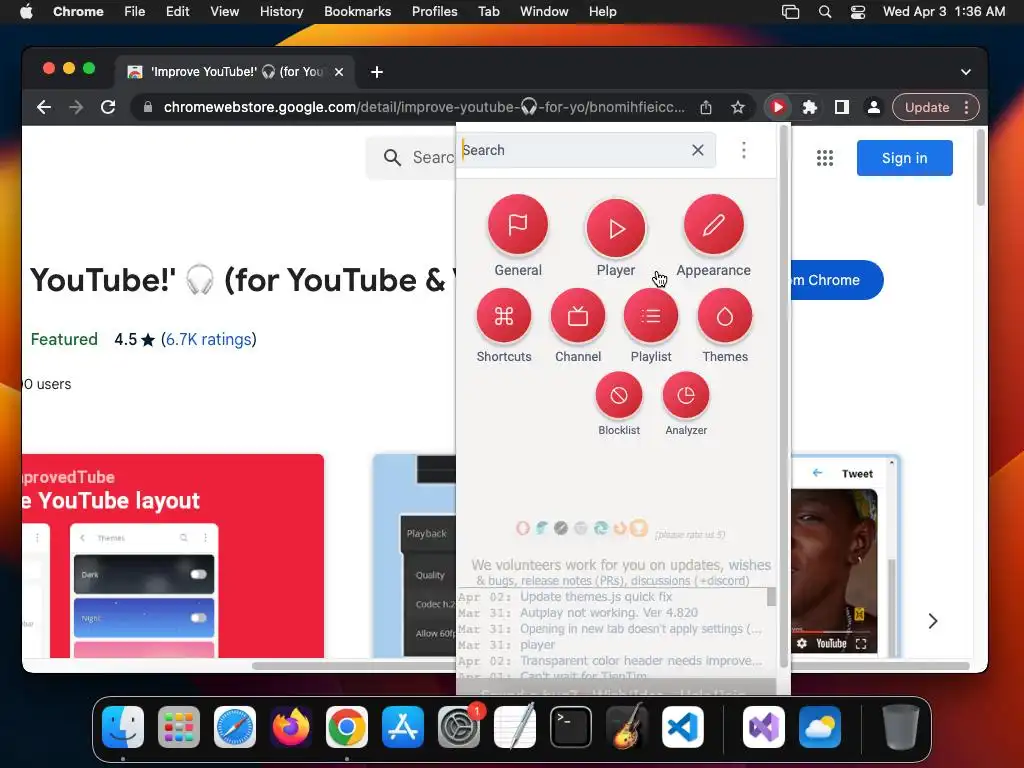Open the Window menu
This screenshot has width=1024, height=768.
coord(544,12)
